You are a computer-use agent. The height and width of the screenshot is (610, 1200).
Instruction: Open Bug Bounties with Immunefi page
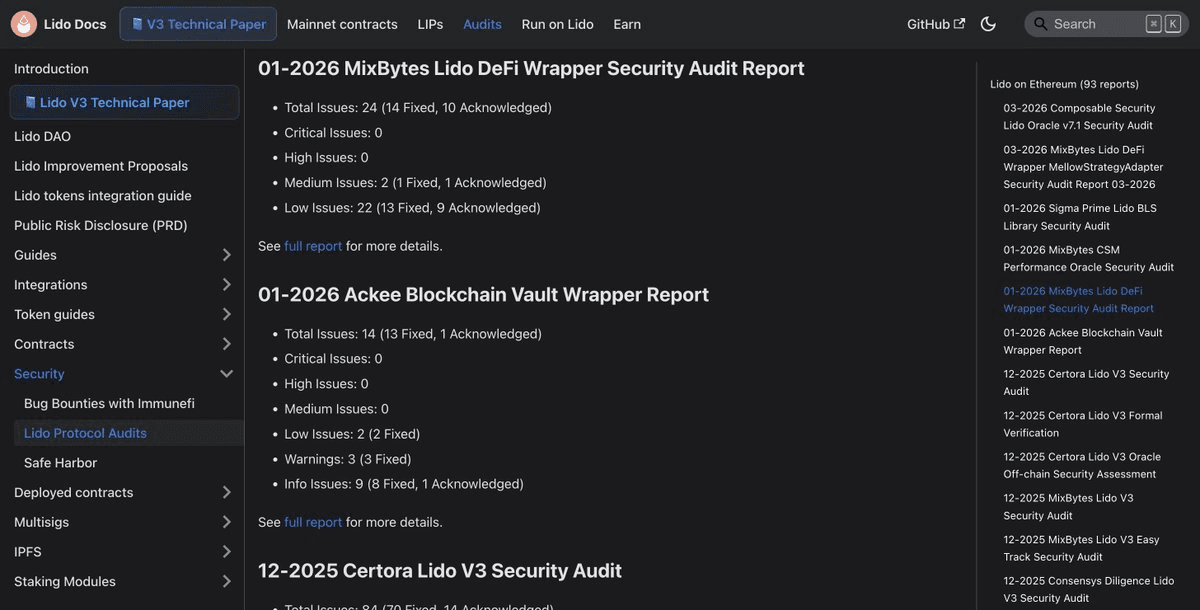click(x=109, y=403)
